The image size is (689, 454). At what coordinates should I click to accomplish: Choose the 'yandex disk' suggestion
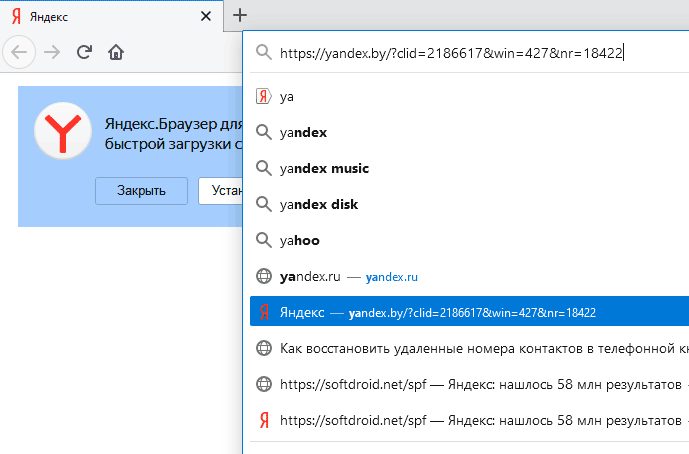pos(469,204)
